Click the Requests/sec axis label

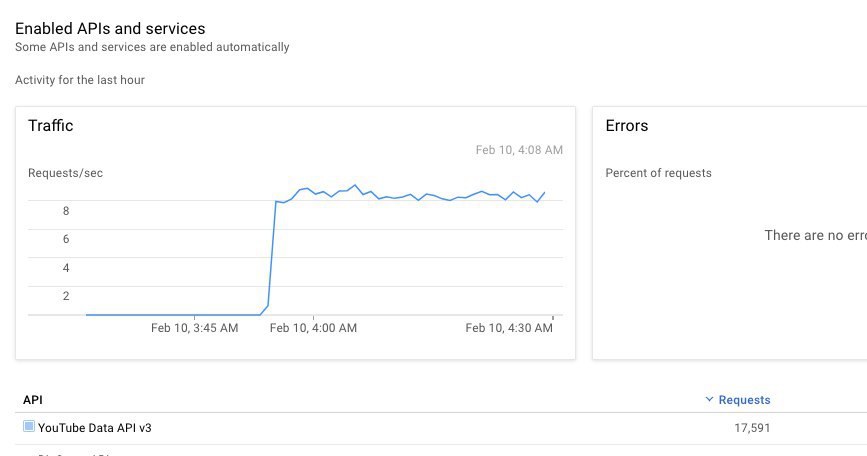(x=65, y=173)
